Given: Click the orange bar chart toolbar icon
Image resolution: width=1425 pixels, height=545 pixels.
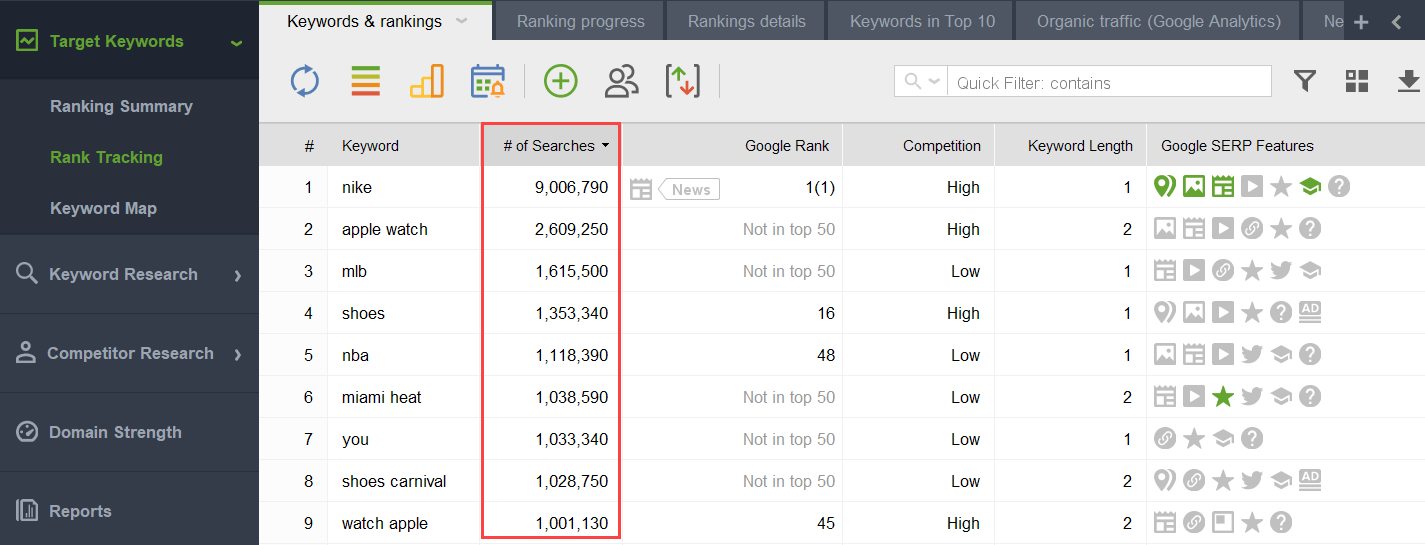Looking at the screenshot, I should click(x=427, y=81).
